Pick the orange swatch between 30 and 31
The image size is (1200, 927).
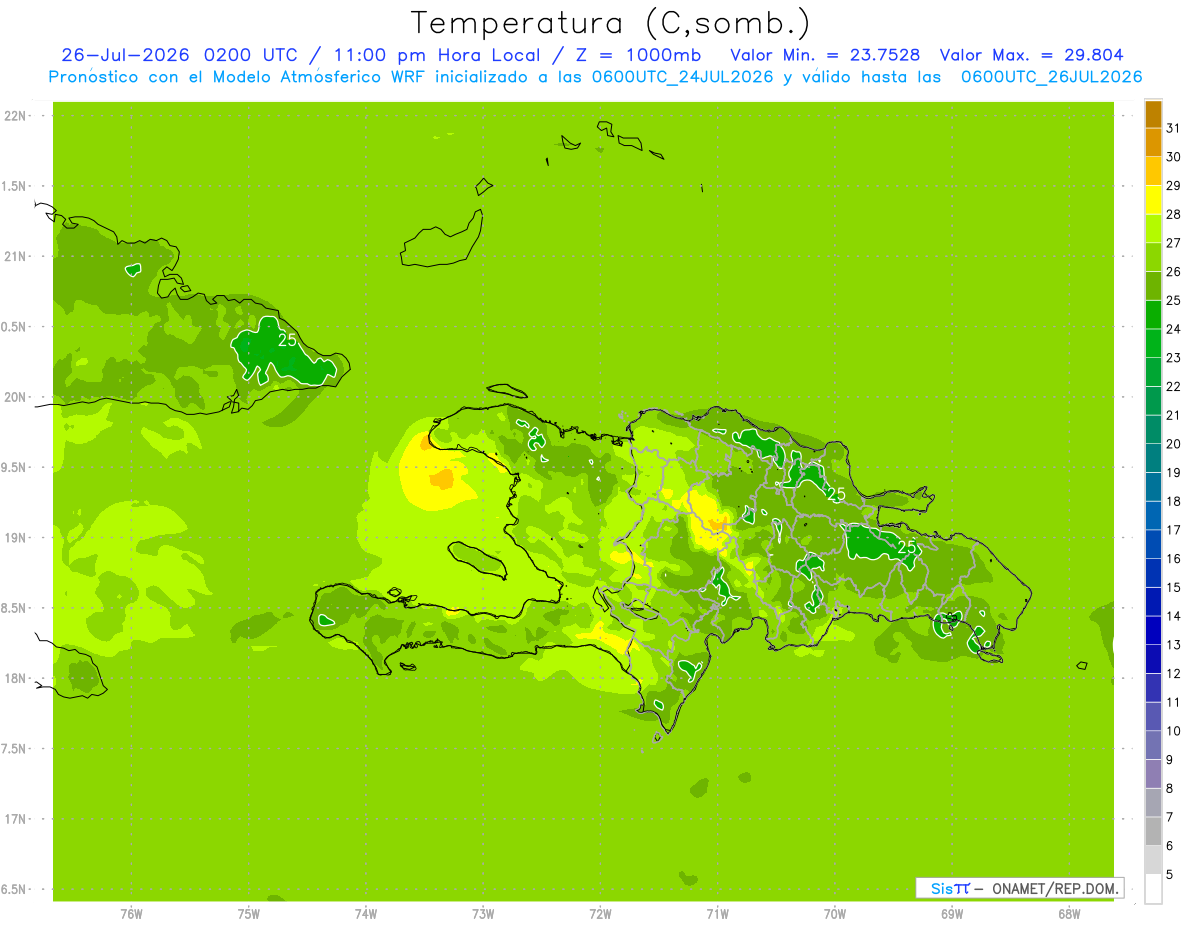(1153, 142)
